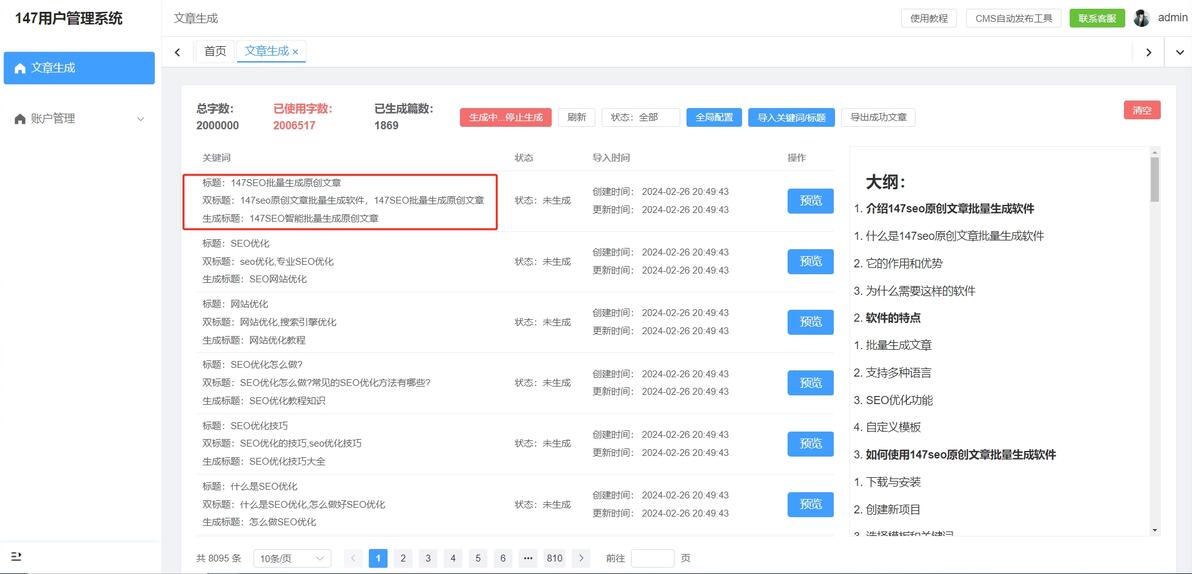
Task: Click 147用户管理系统 title
Action: click(68, 18)
